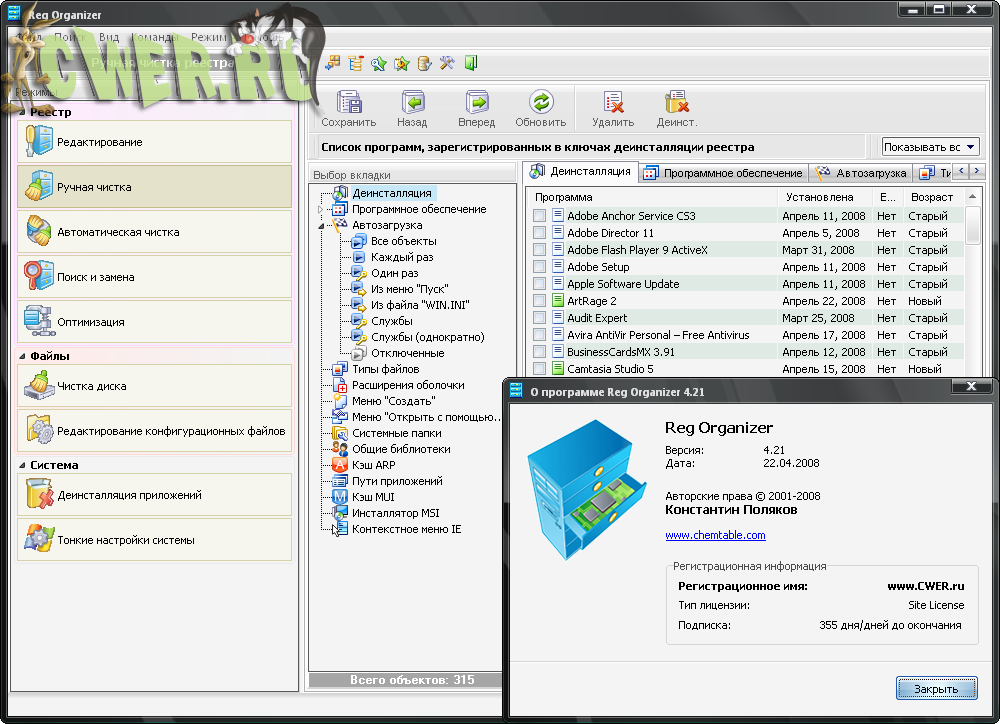1000x724 pixels.
Task: Open Ручная чистка in the sidebar
Action: point(154,187)
